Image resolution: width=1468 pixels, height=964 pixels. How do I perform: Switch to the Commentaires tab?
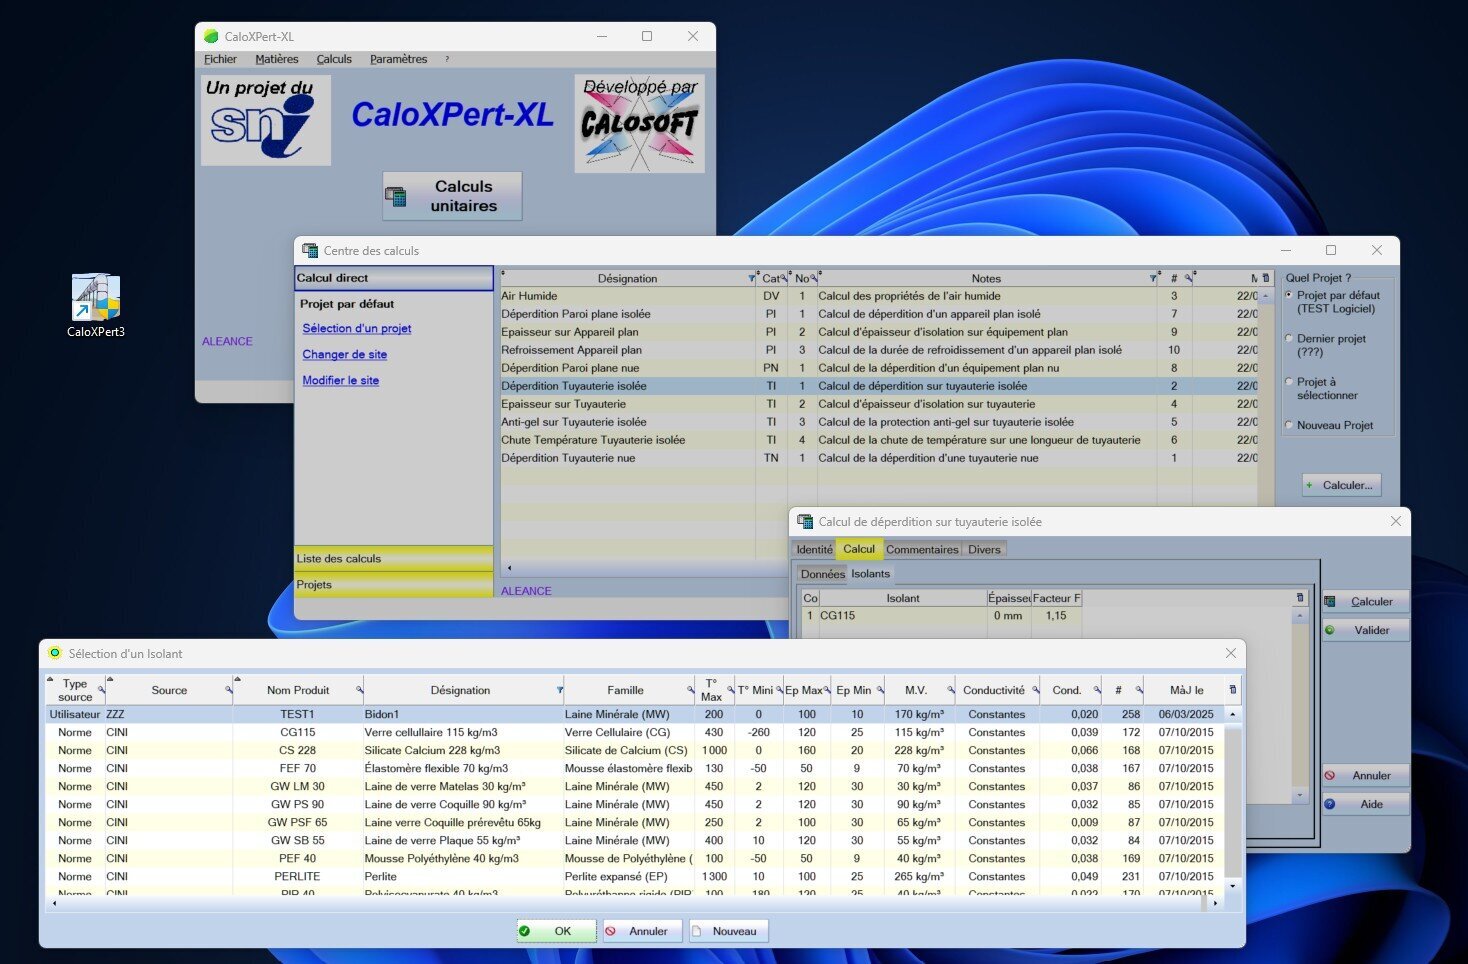922,549
